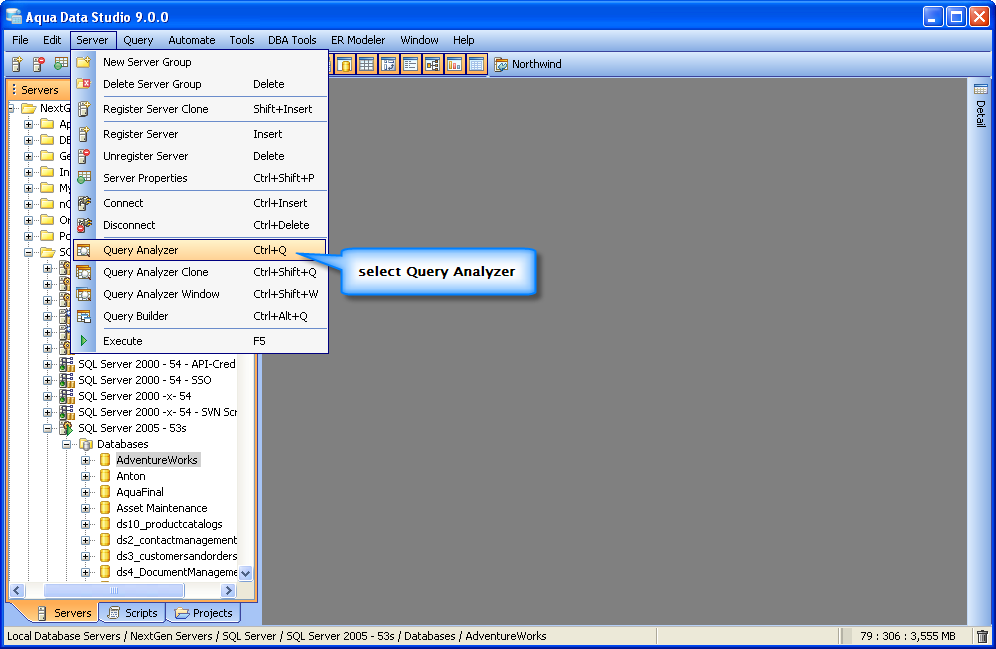Select AdventureWorks in the server tree
Screen dimensions: 996x649
(157, 460)
